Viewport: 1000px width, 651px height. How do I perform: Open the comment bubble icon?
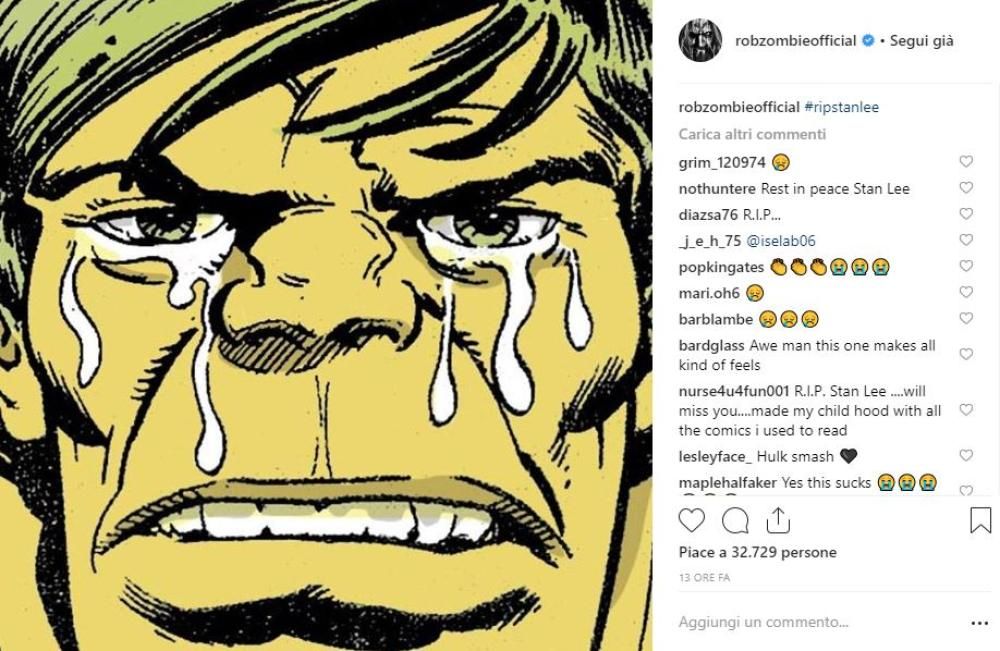735,520
